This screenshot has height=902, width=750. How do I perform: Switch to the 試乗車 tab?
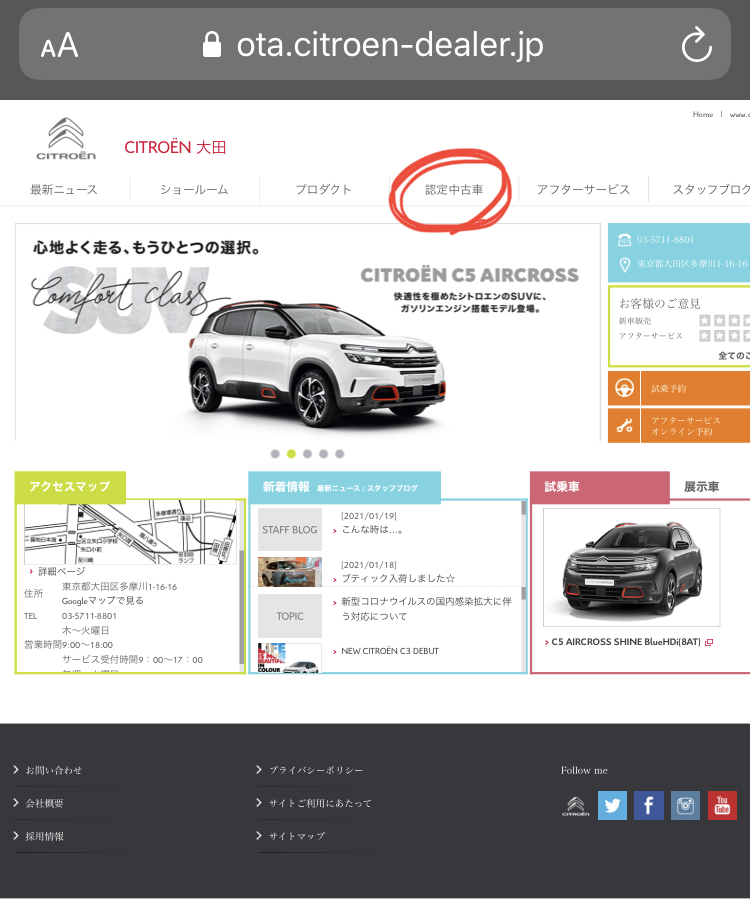tap(600, 487)
